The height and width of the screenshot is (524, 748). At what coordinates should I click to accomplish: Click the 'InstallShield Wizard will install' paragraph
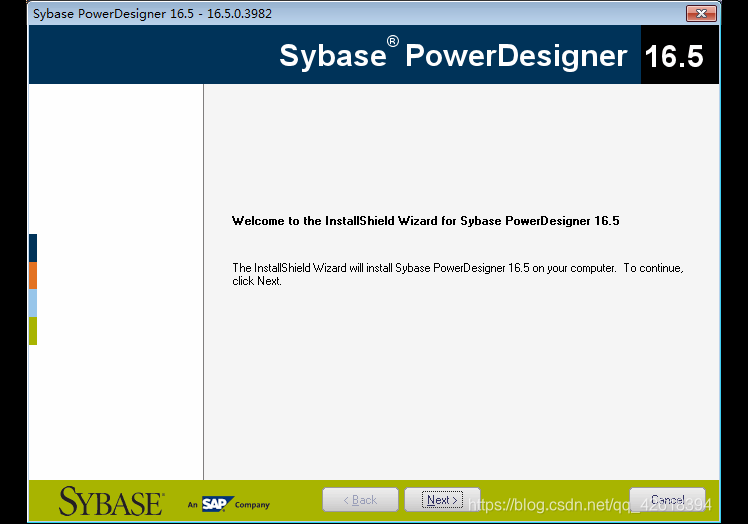458,274
